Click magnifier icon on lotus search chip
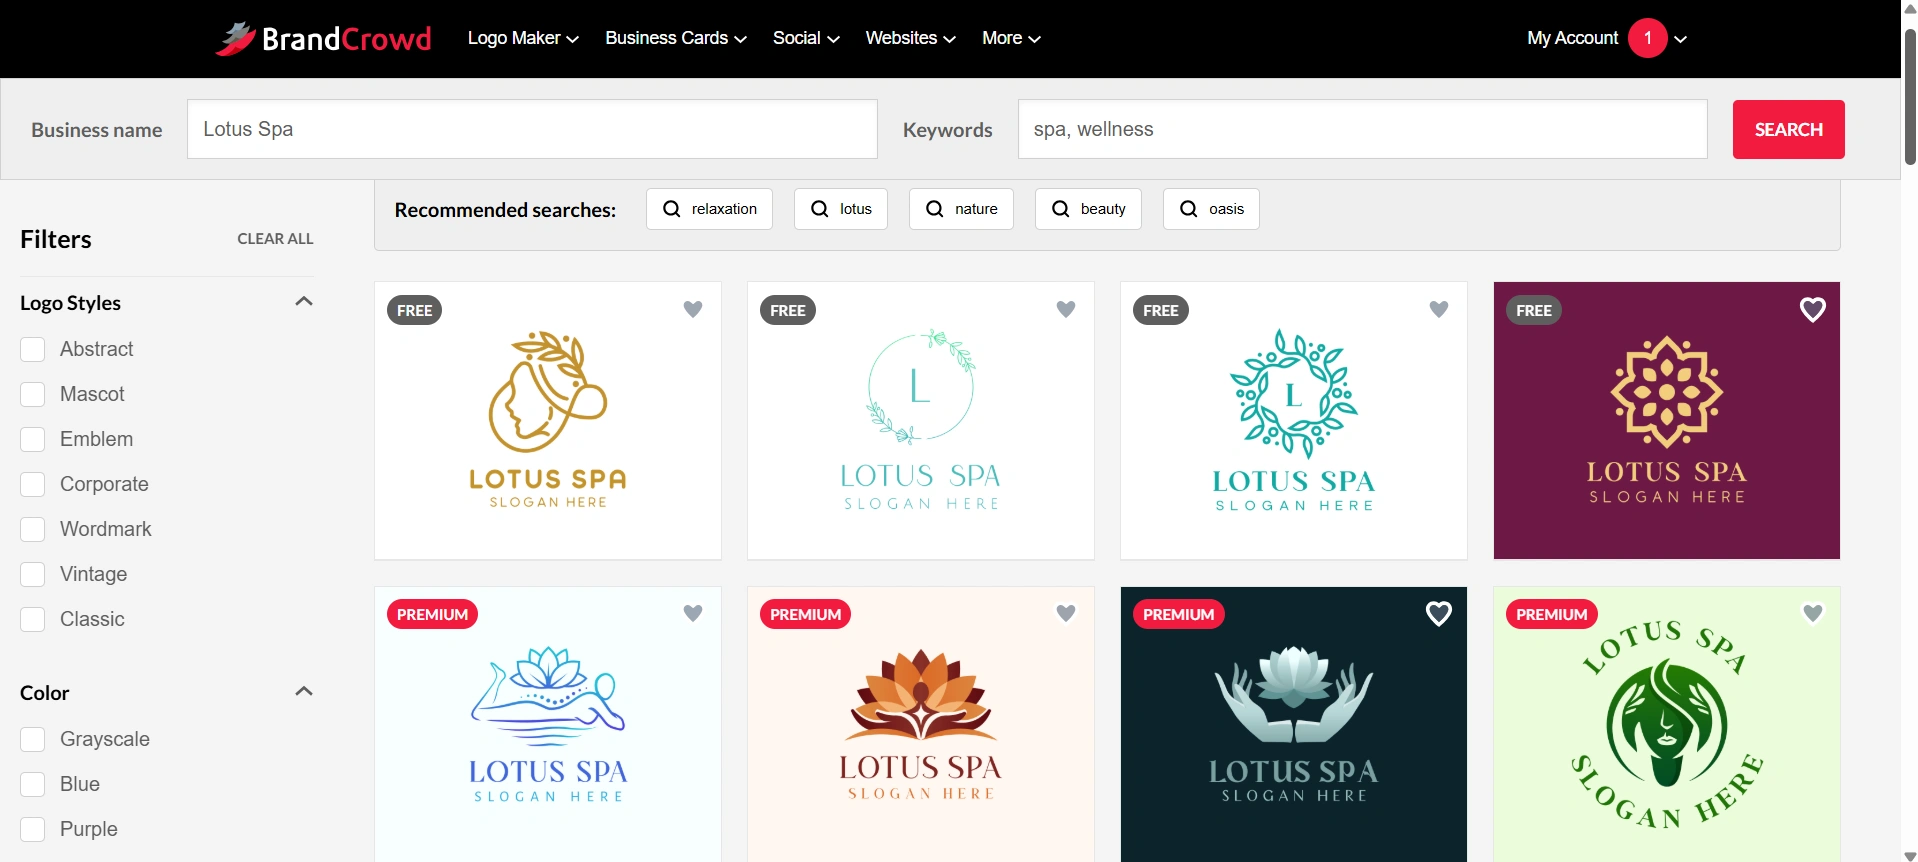The width and height of the screenshot is (1918, 862). click(x=820, y=209)
